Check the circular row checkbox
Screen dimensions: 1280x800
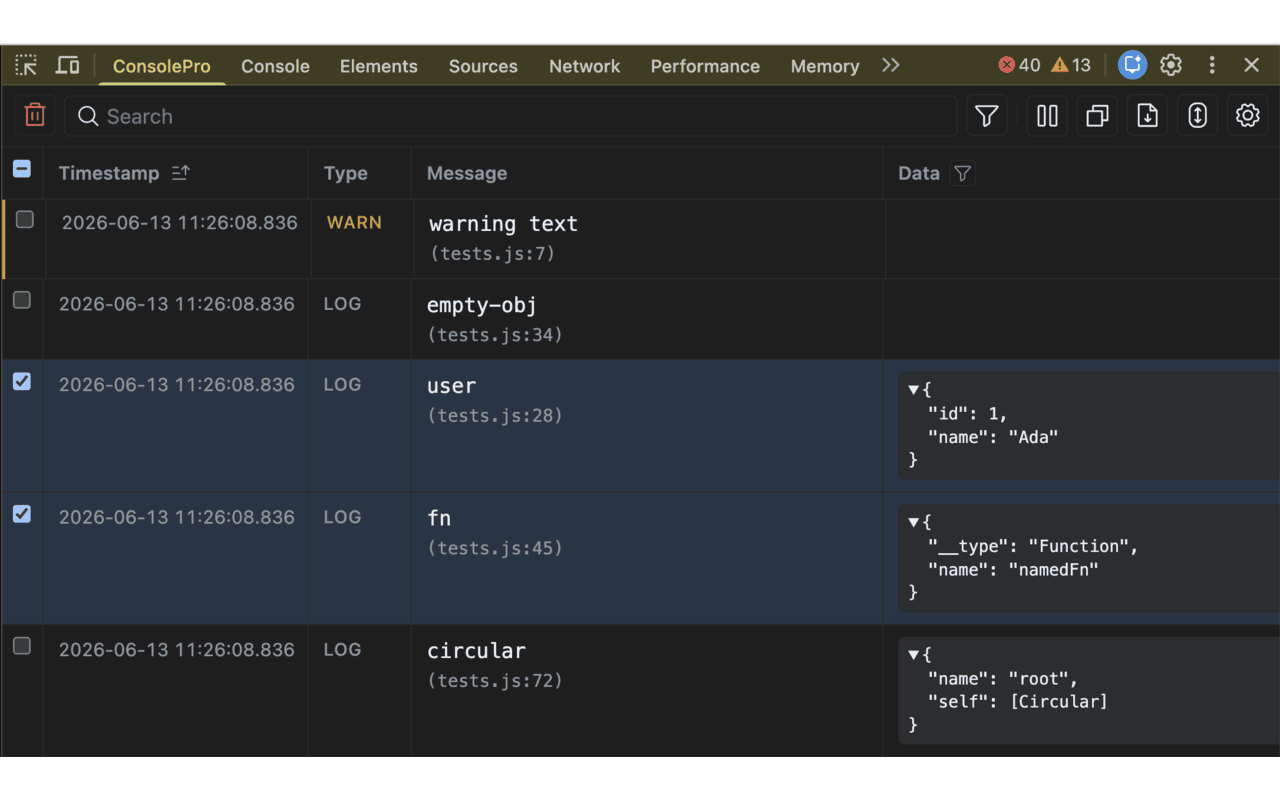click(22, 646)
